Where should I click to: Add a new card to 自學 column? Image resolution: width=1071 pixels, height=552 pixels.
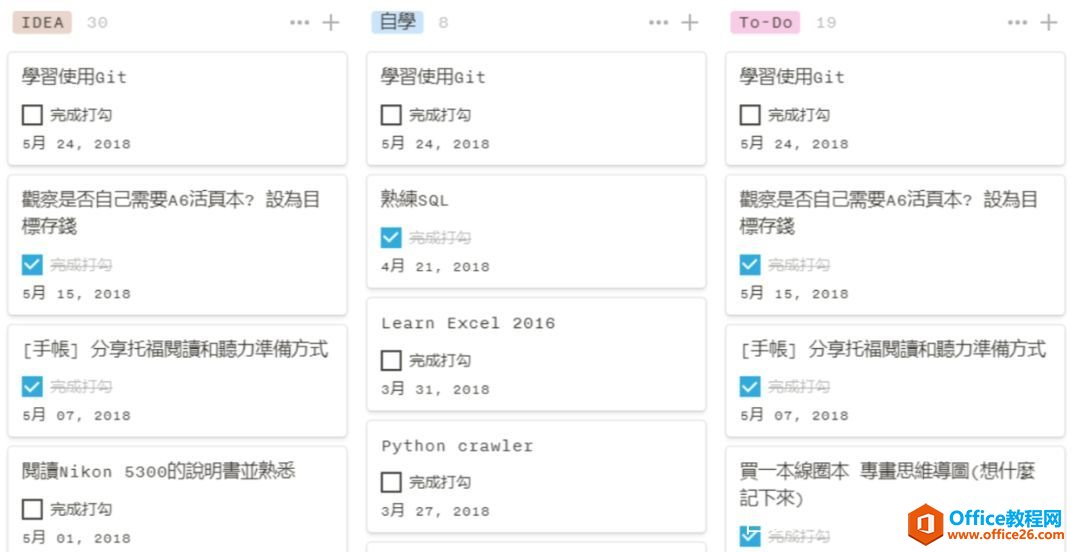pyautogui.click(x=690, y=22)
